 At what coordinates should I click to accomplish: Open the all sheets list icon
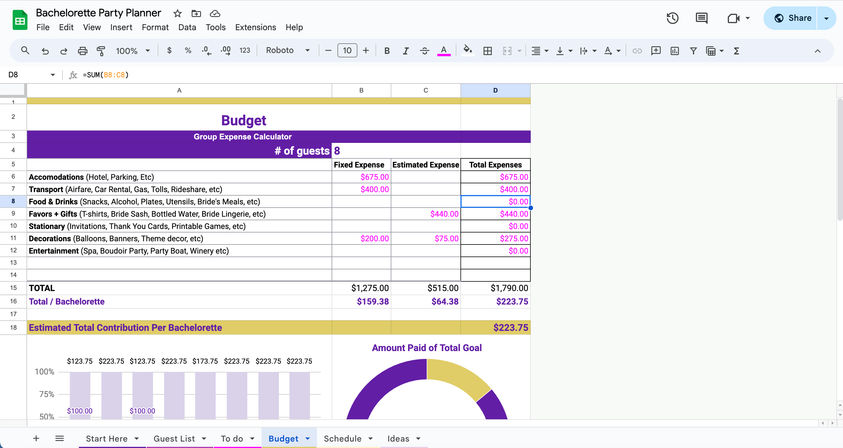pos(60,438)
